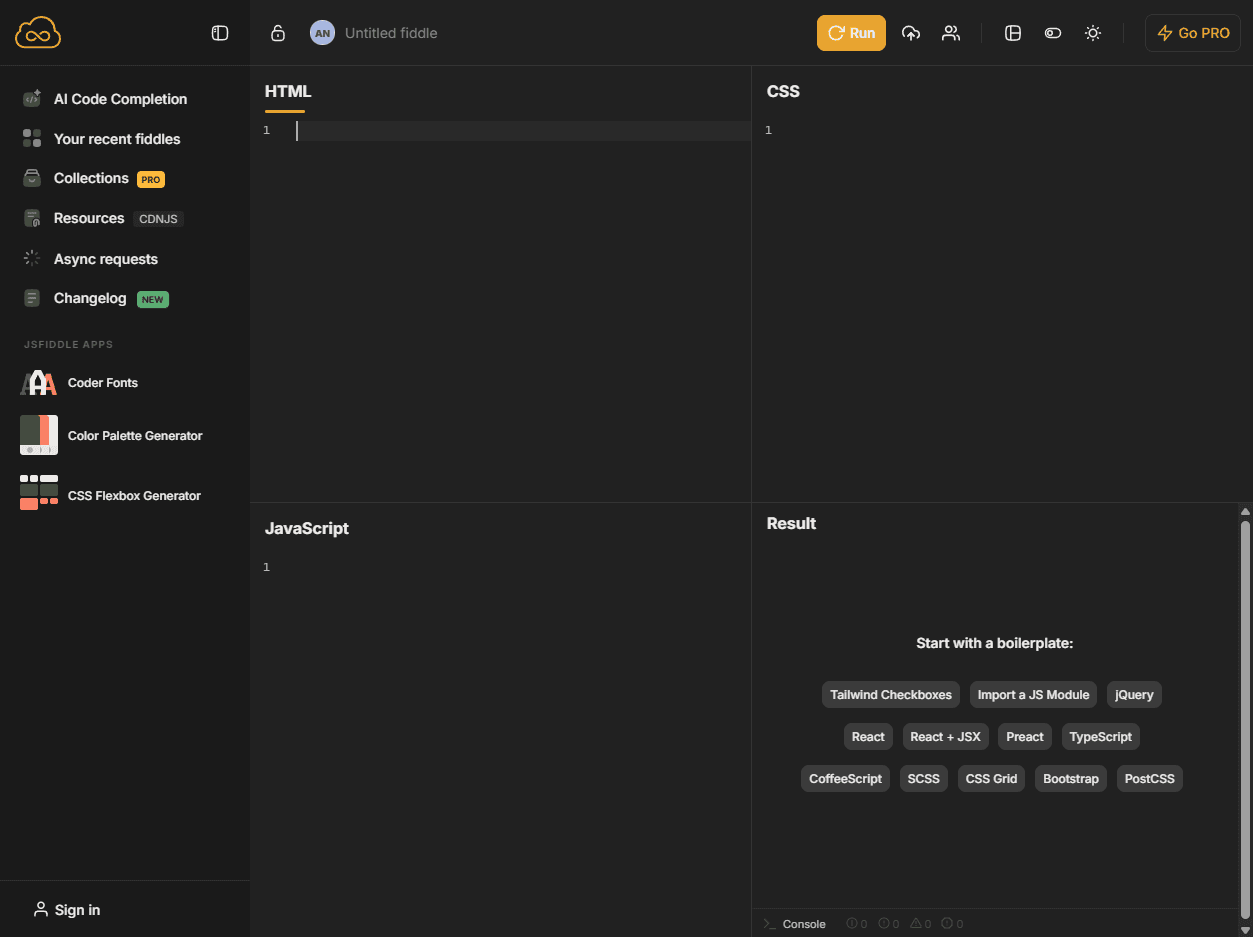Screen dimensions: 1253x937
Task: Choose the React boilerplate
Action: (x=868, y=737)
